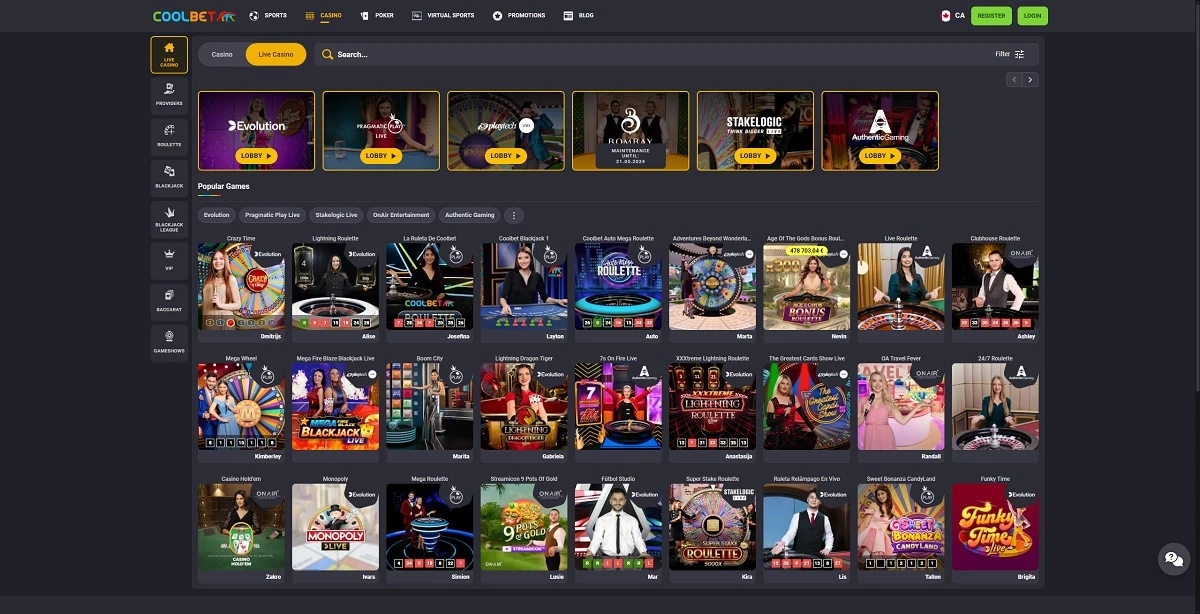The image size is (1200, 614).
Task: Open the Authentic Gaming lobby button
Action: (880, 156)
